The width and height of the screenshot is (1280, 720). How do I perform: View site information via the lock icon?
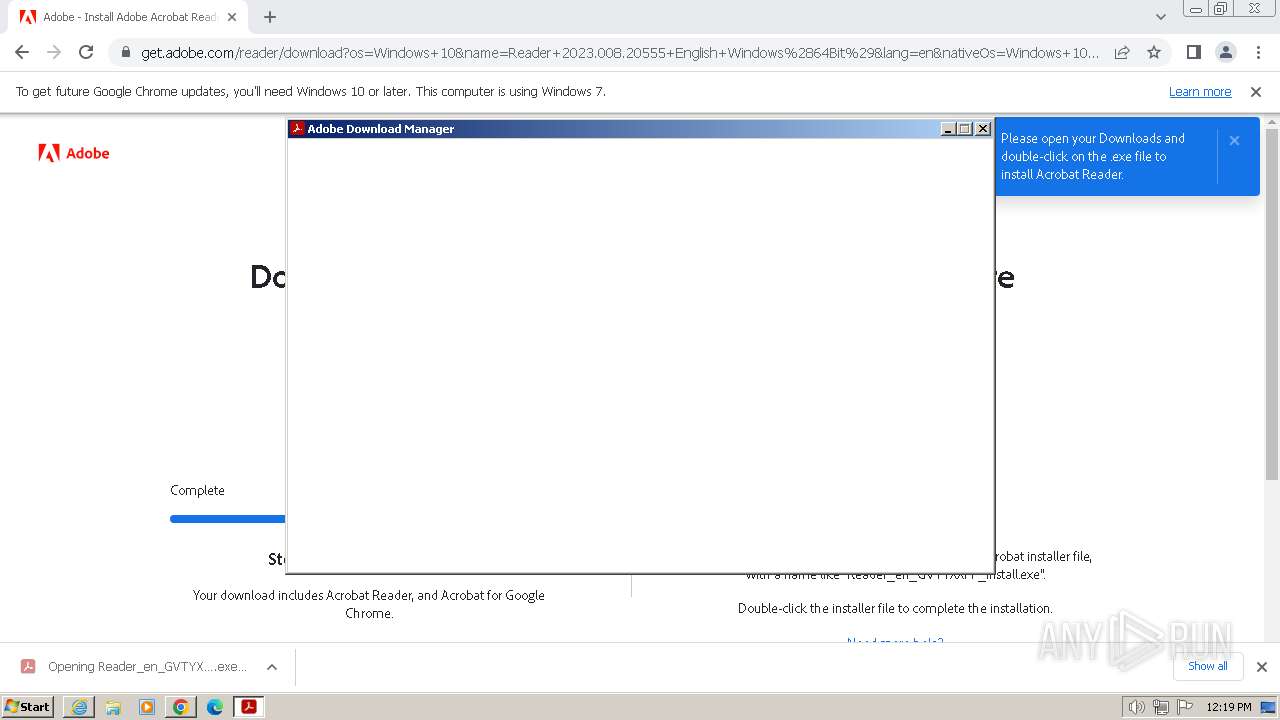pyautogui.click(x=126, y=52)
